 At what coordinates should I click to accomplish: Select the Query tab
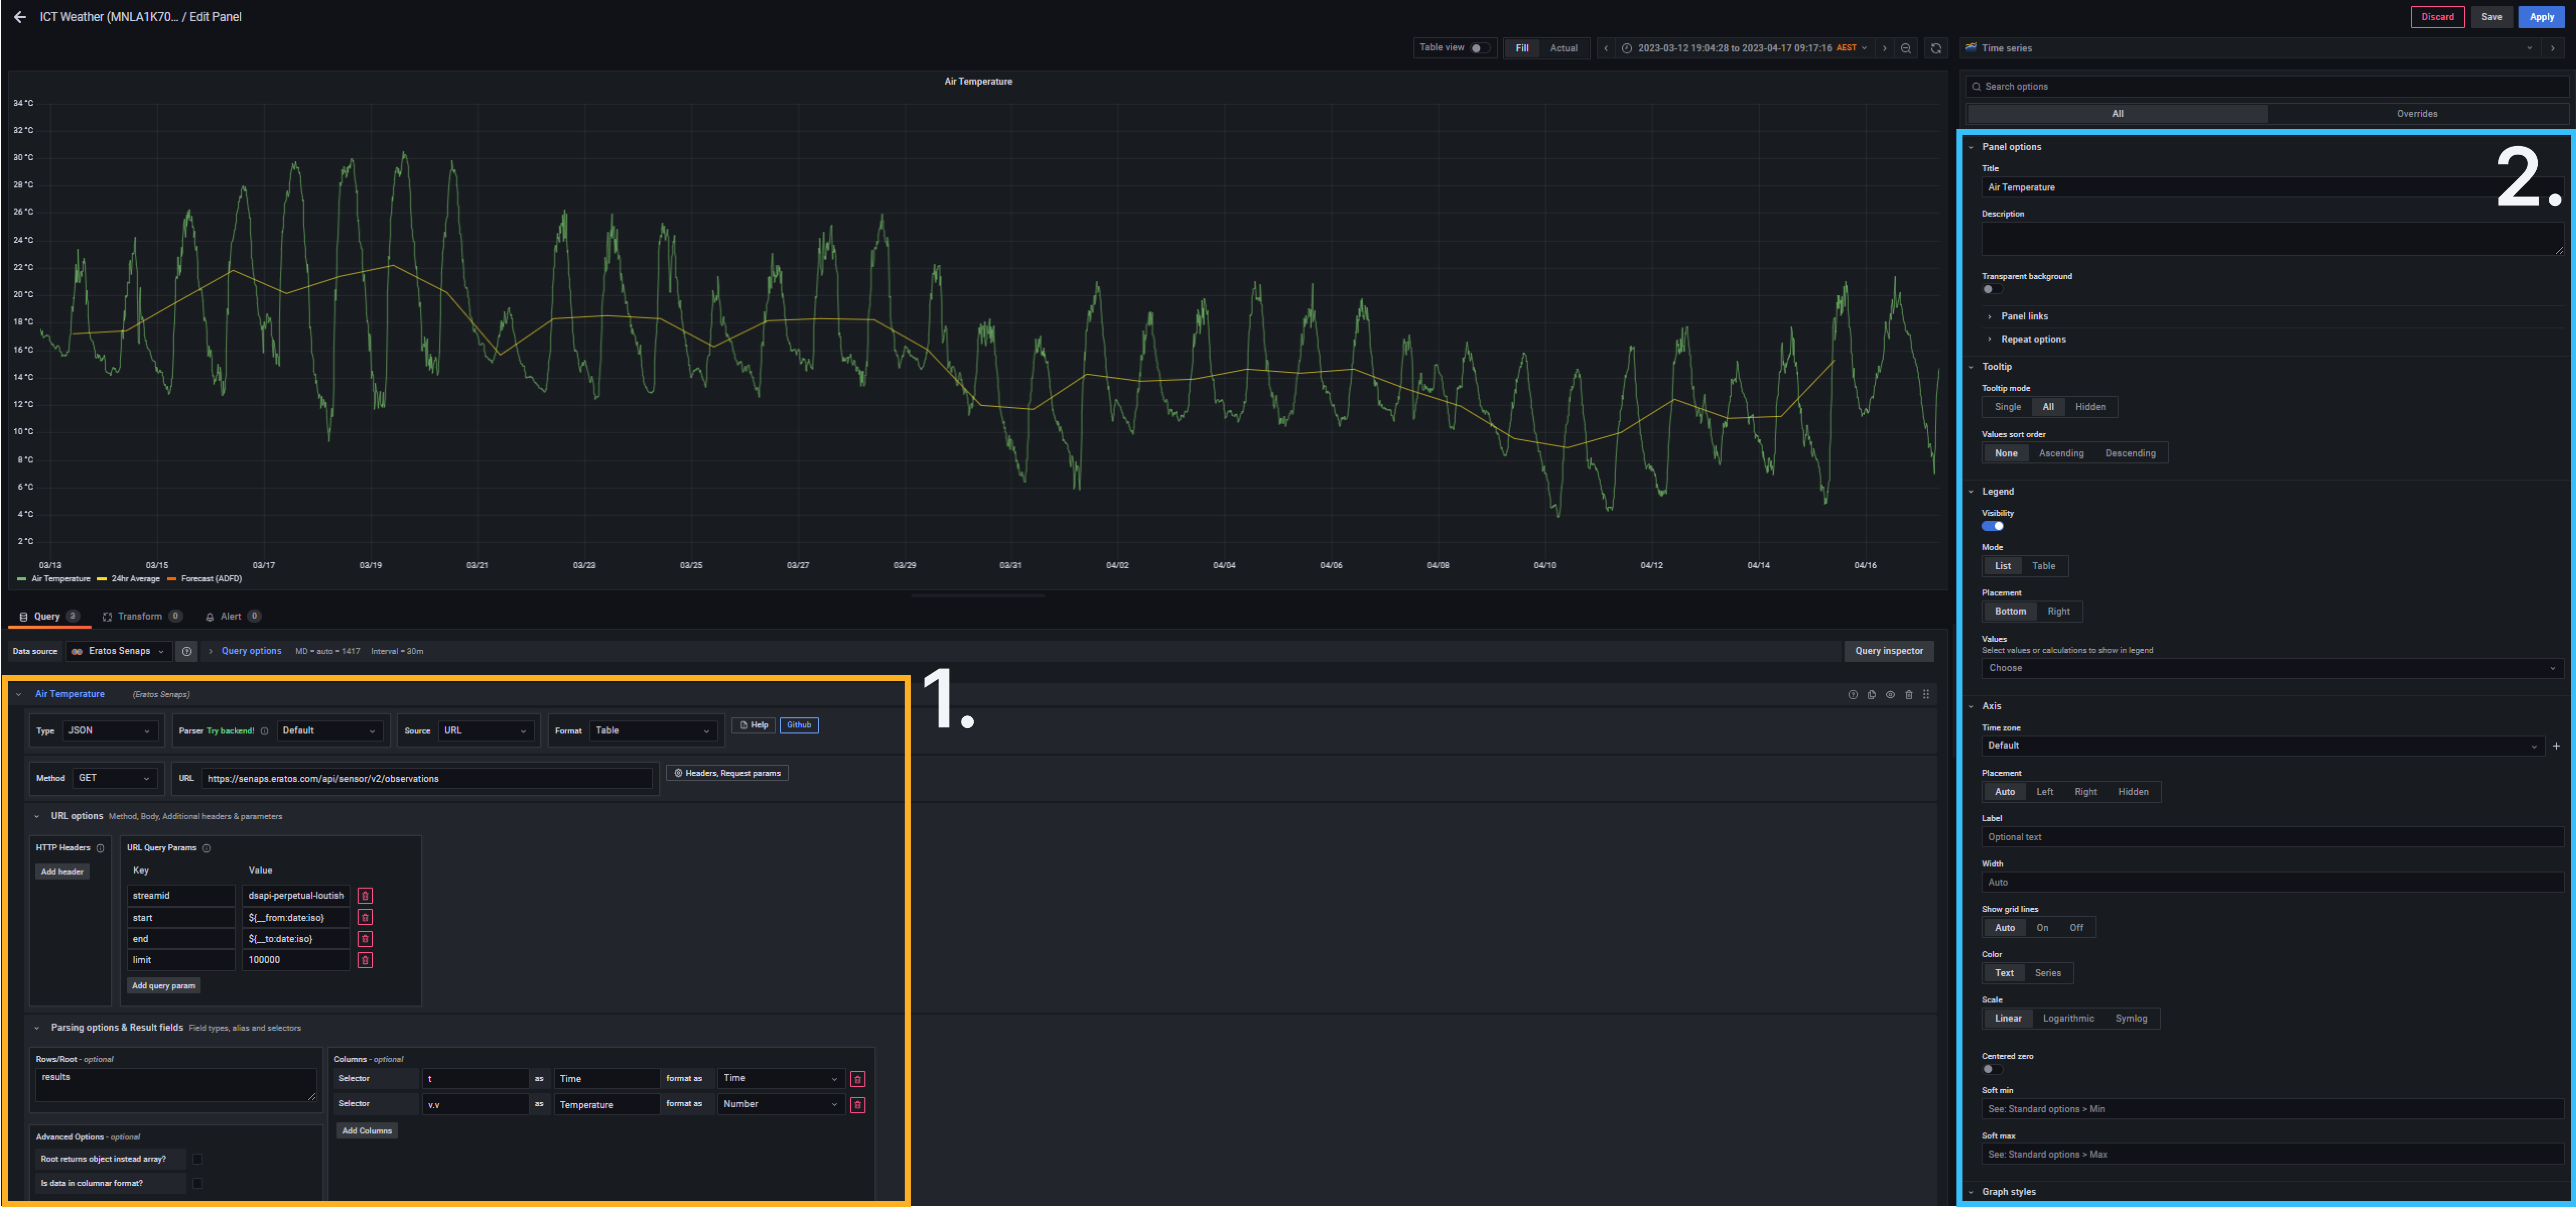49,617
